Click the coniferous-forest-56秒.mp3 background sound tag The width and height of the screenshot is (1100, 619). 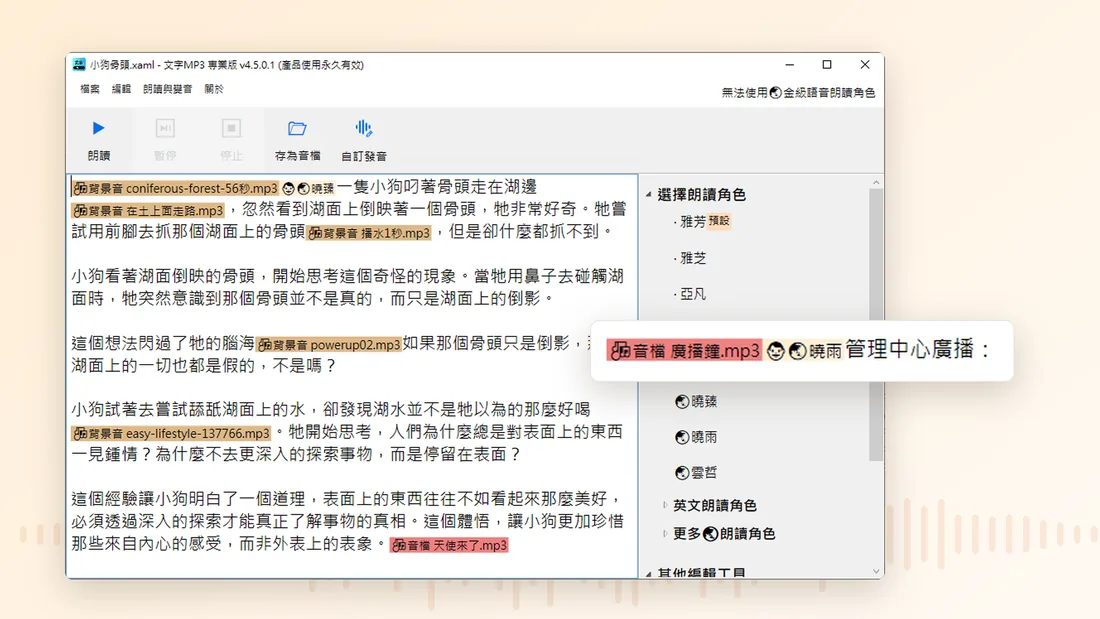tap(175, 188)
